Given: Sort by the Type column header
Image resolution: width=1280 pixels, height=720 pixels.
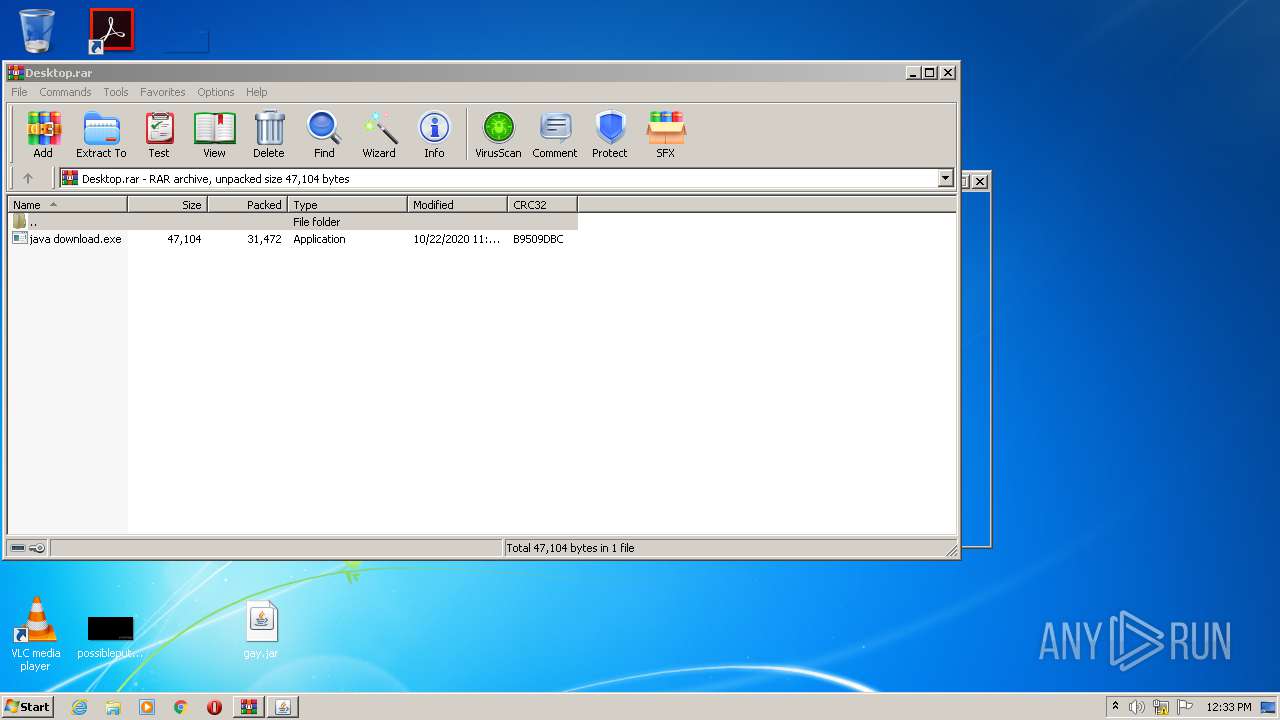Looking at the screenshot, I should click(x=348, y=205).
